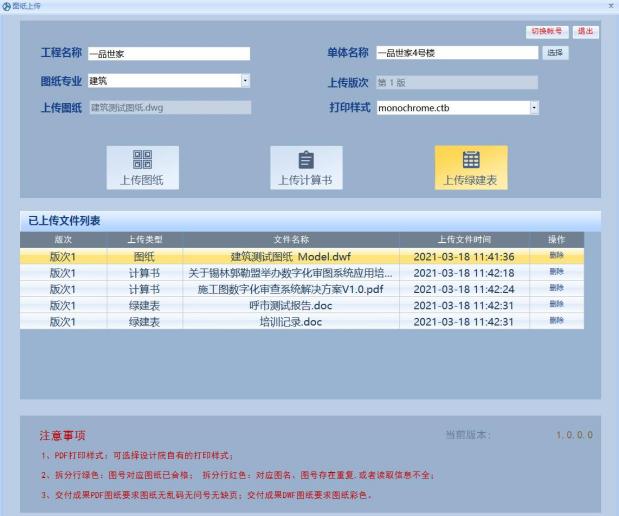Delete the 培训记录.doc entry
The image size is (619, 516).
point(556,321)
